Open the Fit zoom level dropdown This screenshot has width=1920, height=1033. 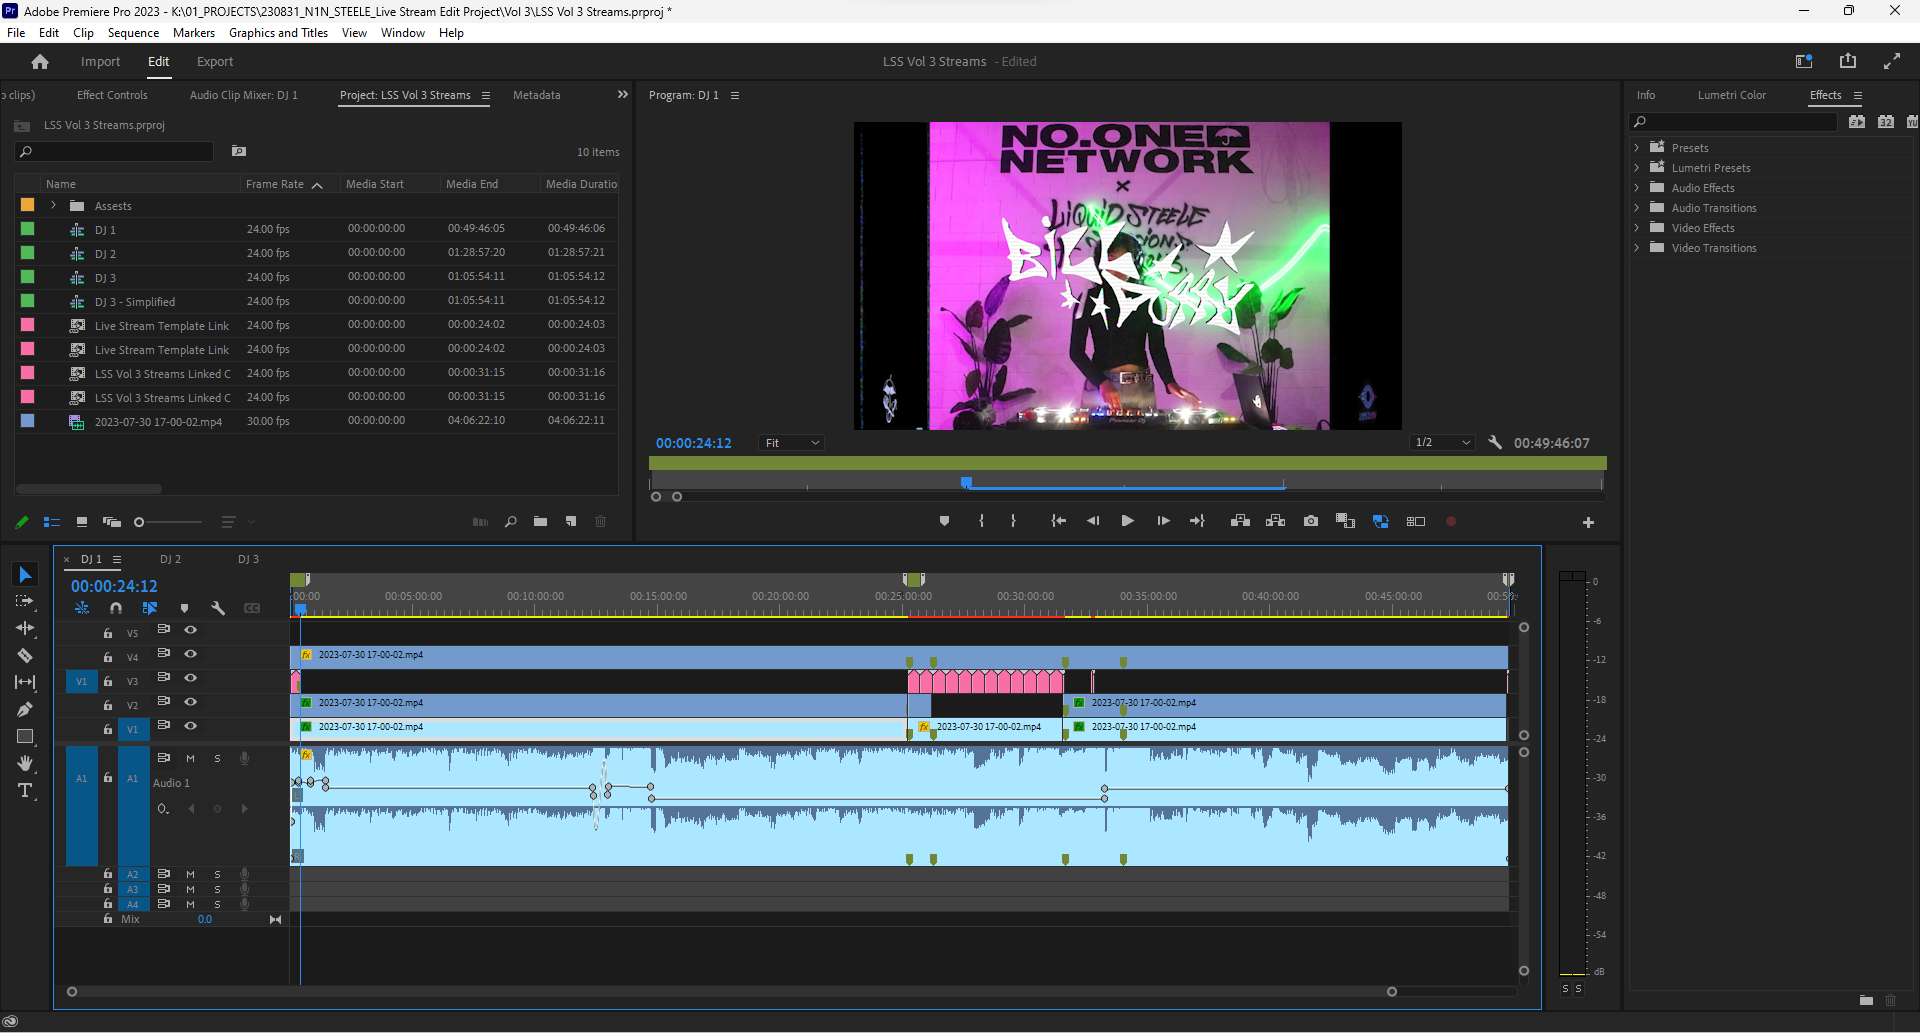(792, 443)
